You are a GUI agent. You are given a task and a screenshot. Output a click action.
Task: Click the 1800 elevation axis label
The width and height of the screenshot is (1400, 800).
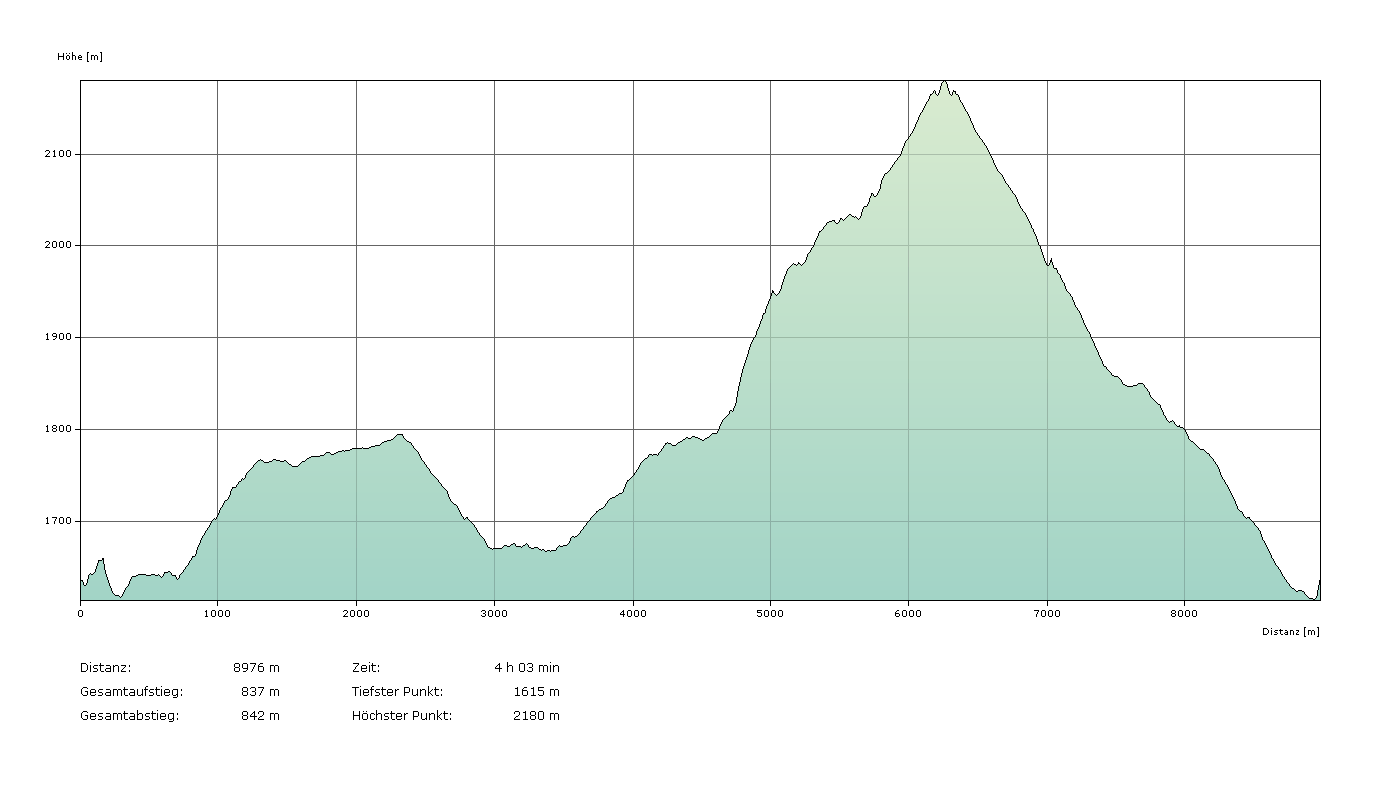tap(59, 429)
